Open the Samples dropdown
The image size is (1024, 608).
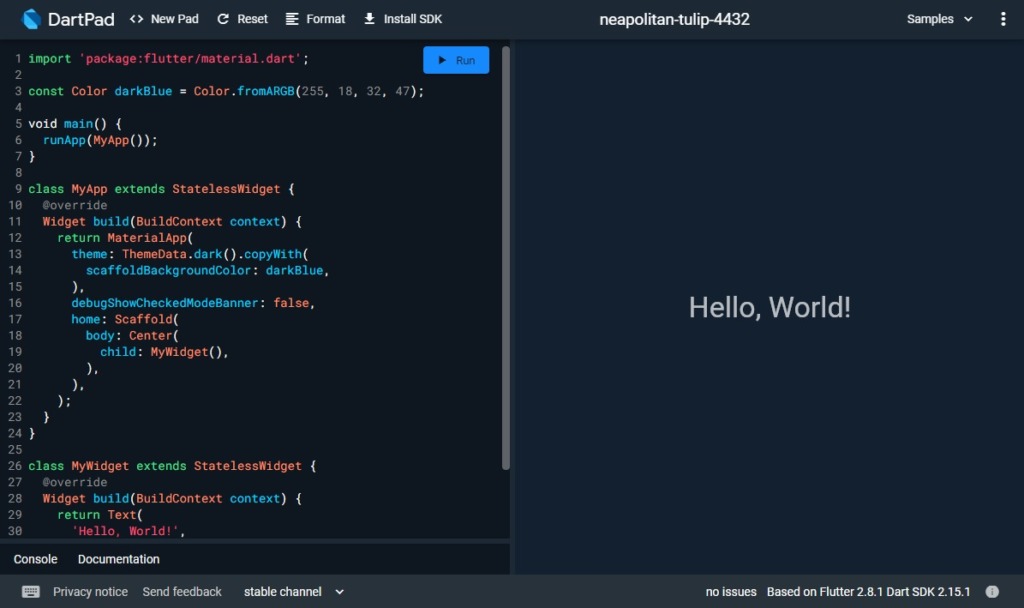point(940,19)
